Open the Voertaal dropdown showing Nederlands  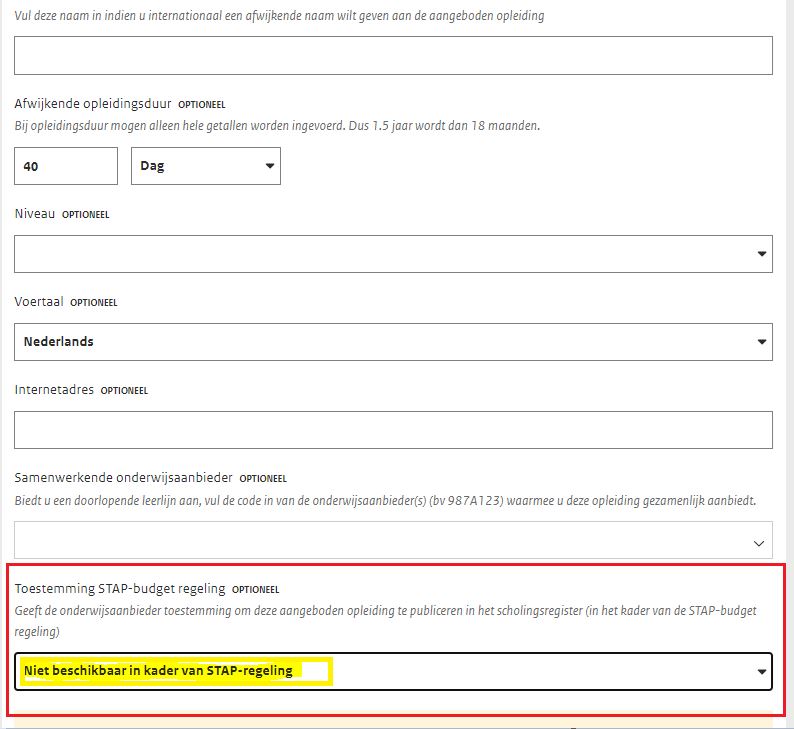[x=393, y=342]
